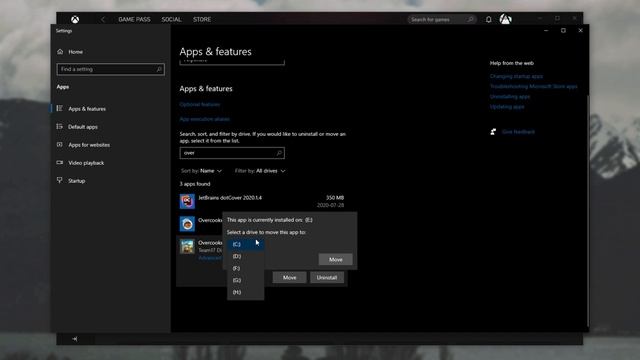The height and width of the screenshot is (360, 640).
Task: Click app search box containing 'over'
Action: point(232,153)
